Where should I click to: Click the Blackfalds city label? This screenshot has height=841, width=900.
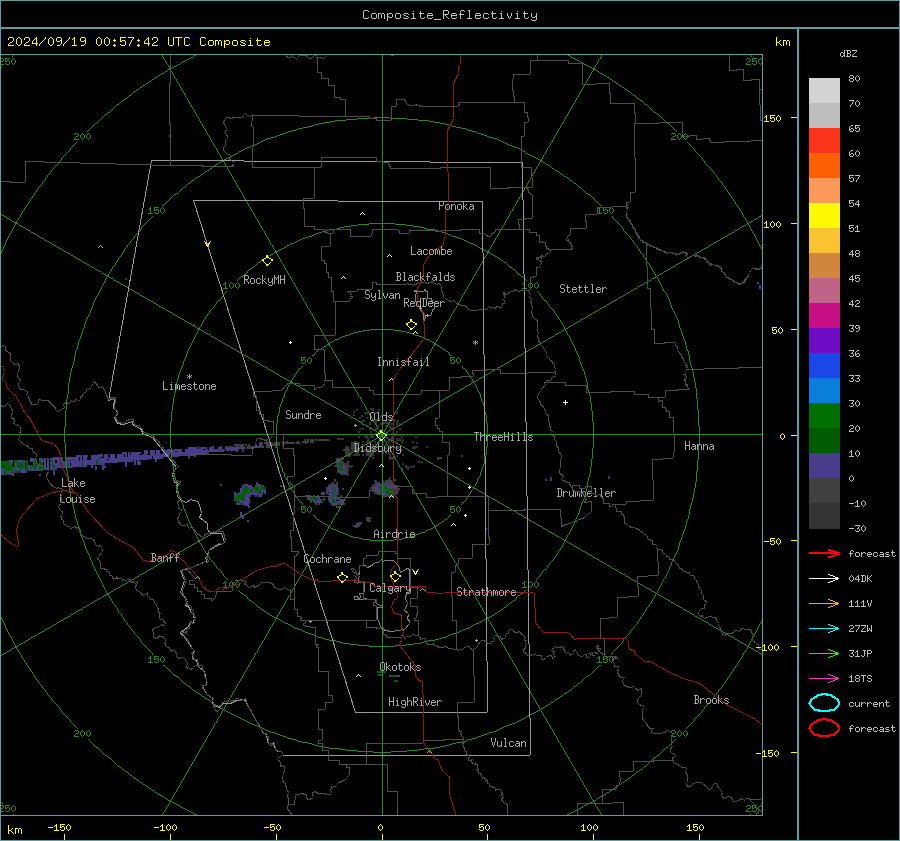(425, 277)
